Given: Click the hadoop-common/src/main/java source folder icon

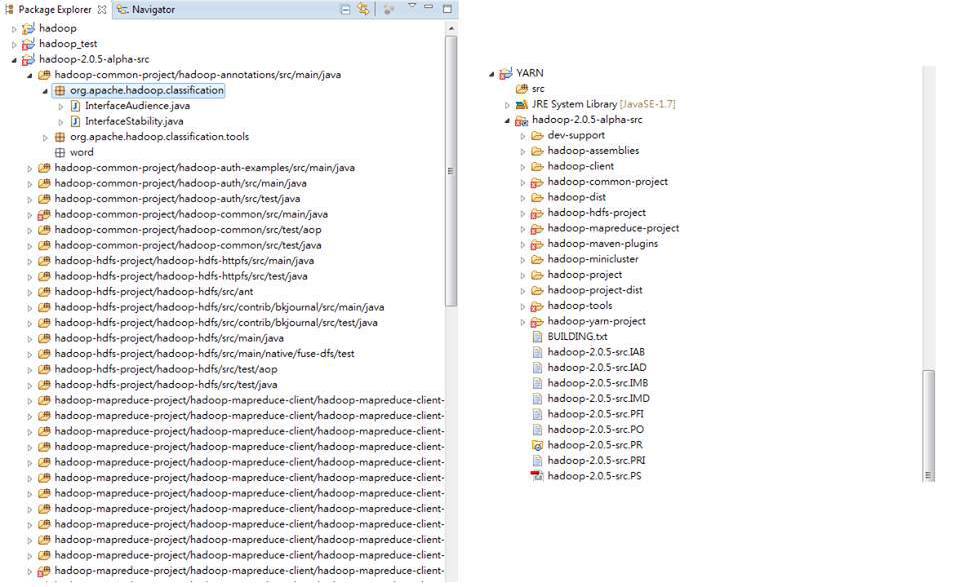Looking at the screenshot, I should [x=43, y=214].
